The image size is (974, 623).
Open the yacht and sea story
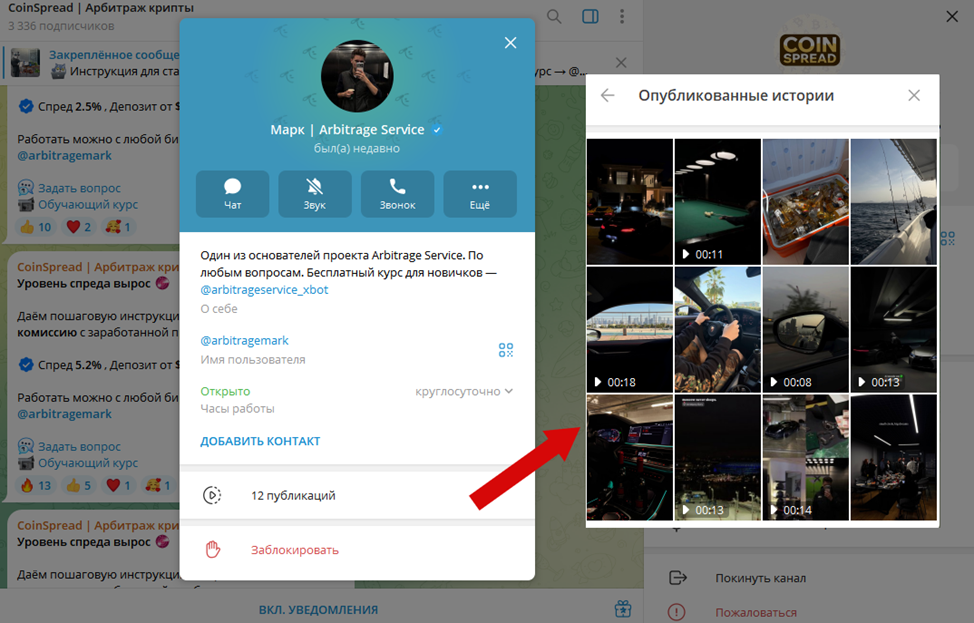pos(893,202)
